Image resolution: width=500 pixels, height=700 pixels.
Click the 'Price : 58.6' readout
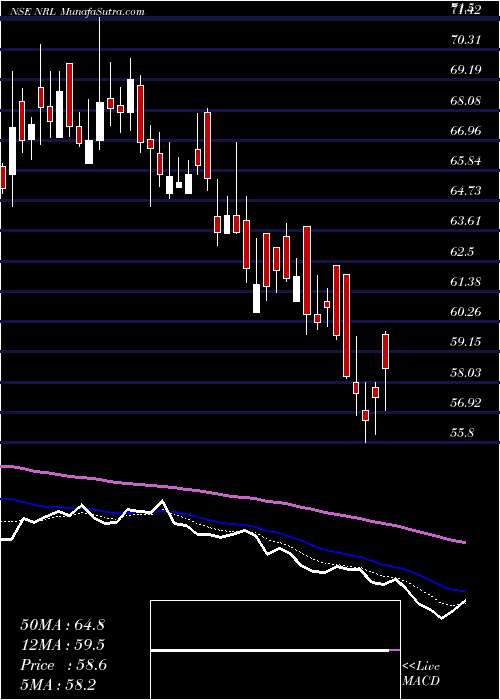tap(63, 665)
